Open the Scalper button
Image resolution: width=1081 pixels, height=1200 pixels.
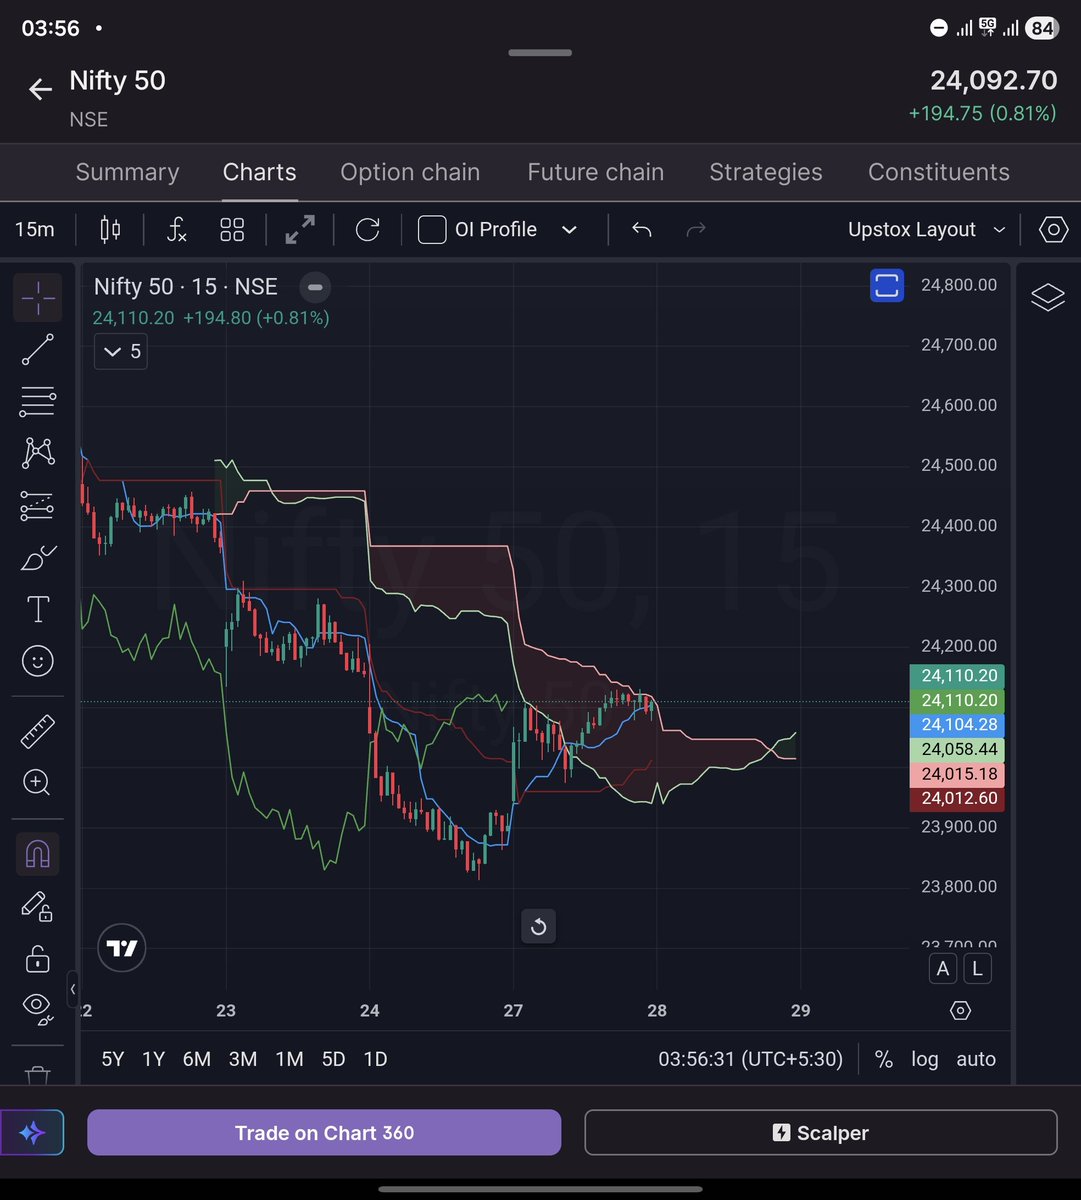pos(820,1133)
